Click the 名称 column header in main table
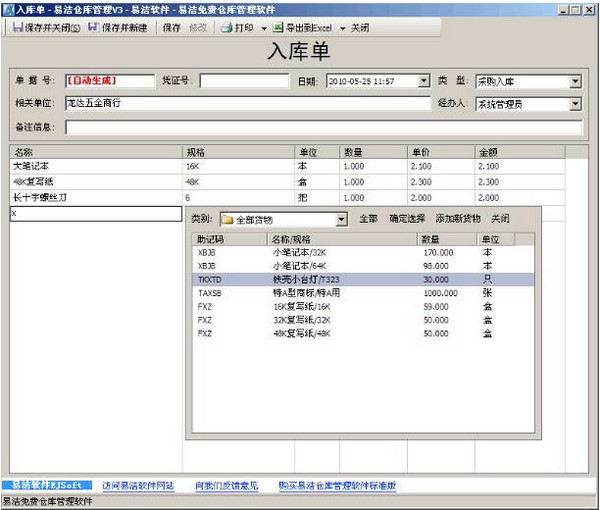This screenshot has width=600, height=510. click(96, 152)
